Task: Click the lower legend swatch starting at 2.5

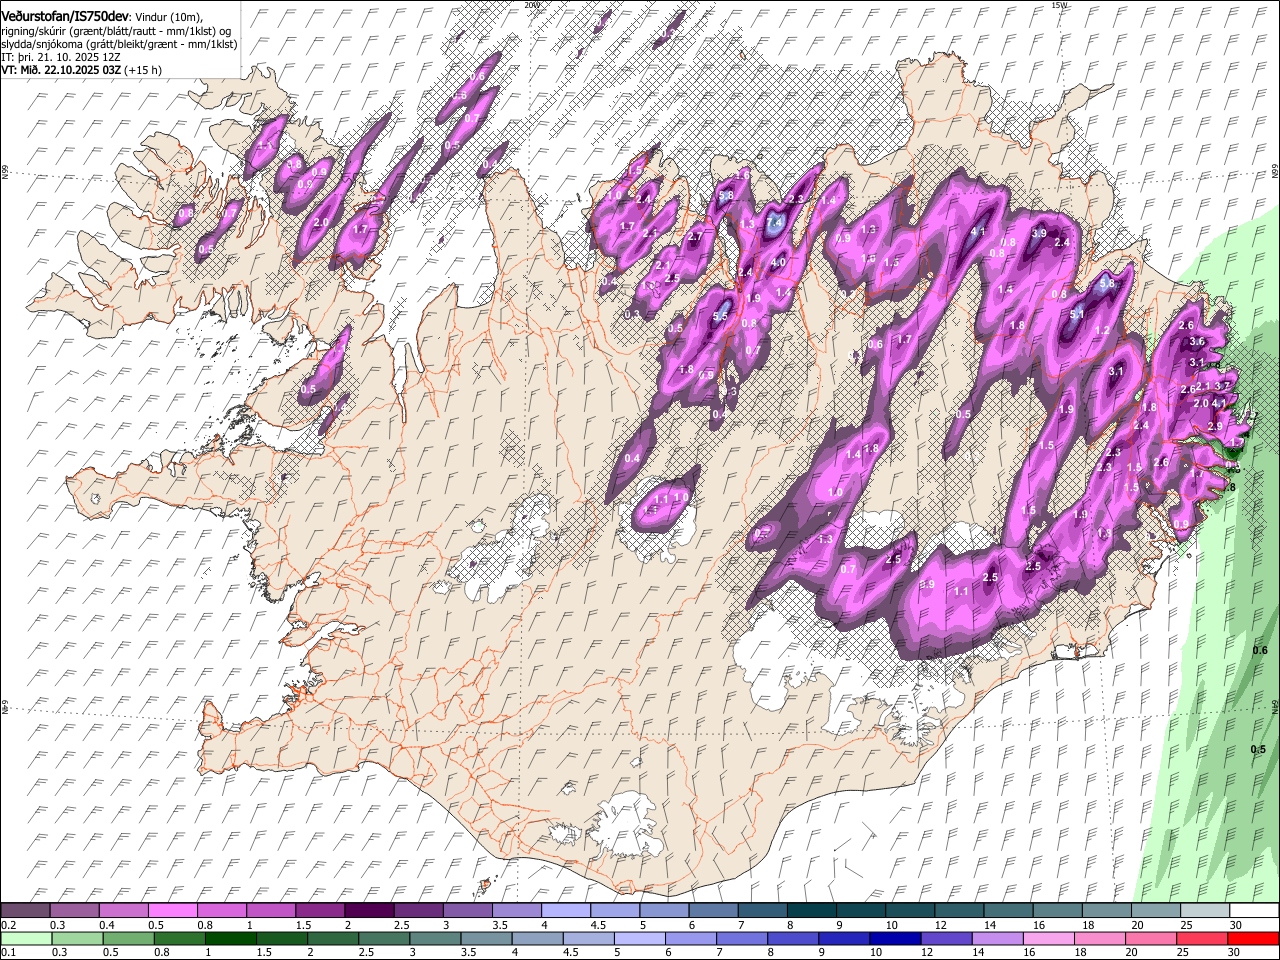Action: (x=384, y=938)
